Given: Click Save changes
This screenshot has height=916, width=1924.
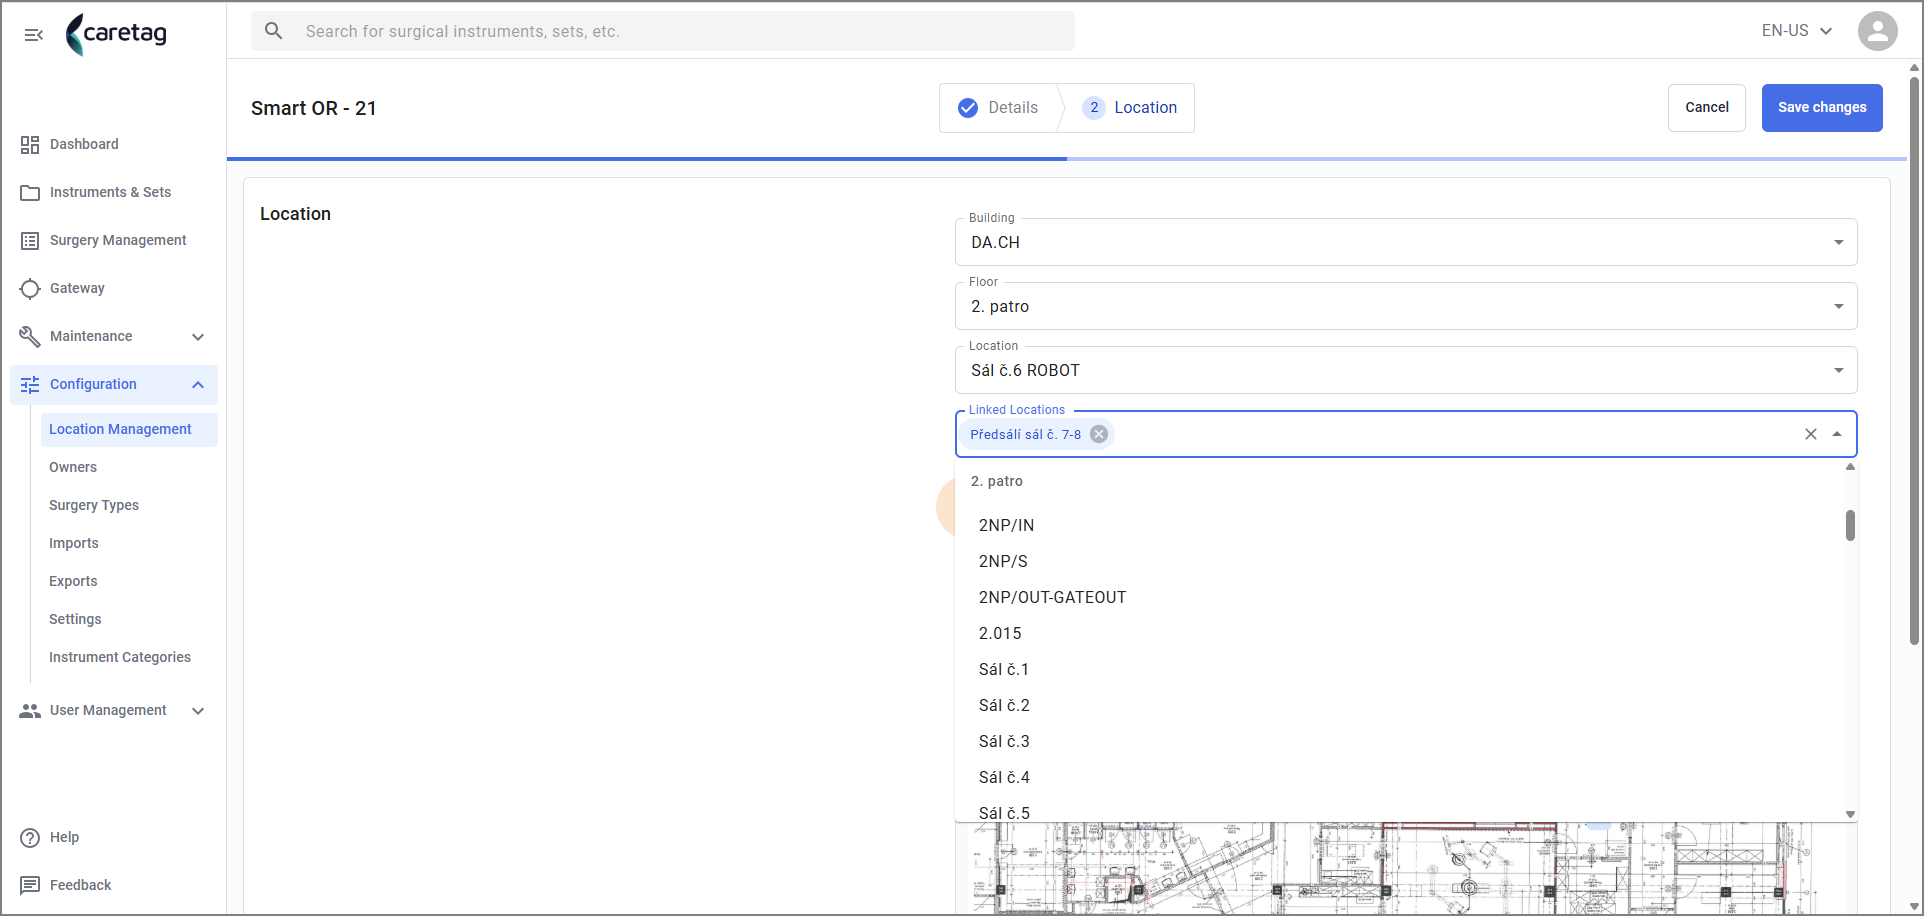Looking at the screenshot, I should coord(1822,108).
